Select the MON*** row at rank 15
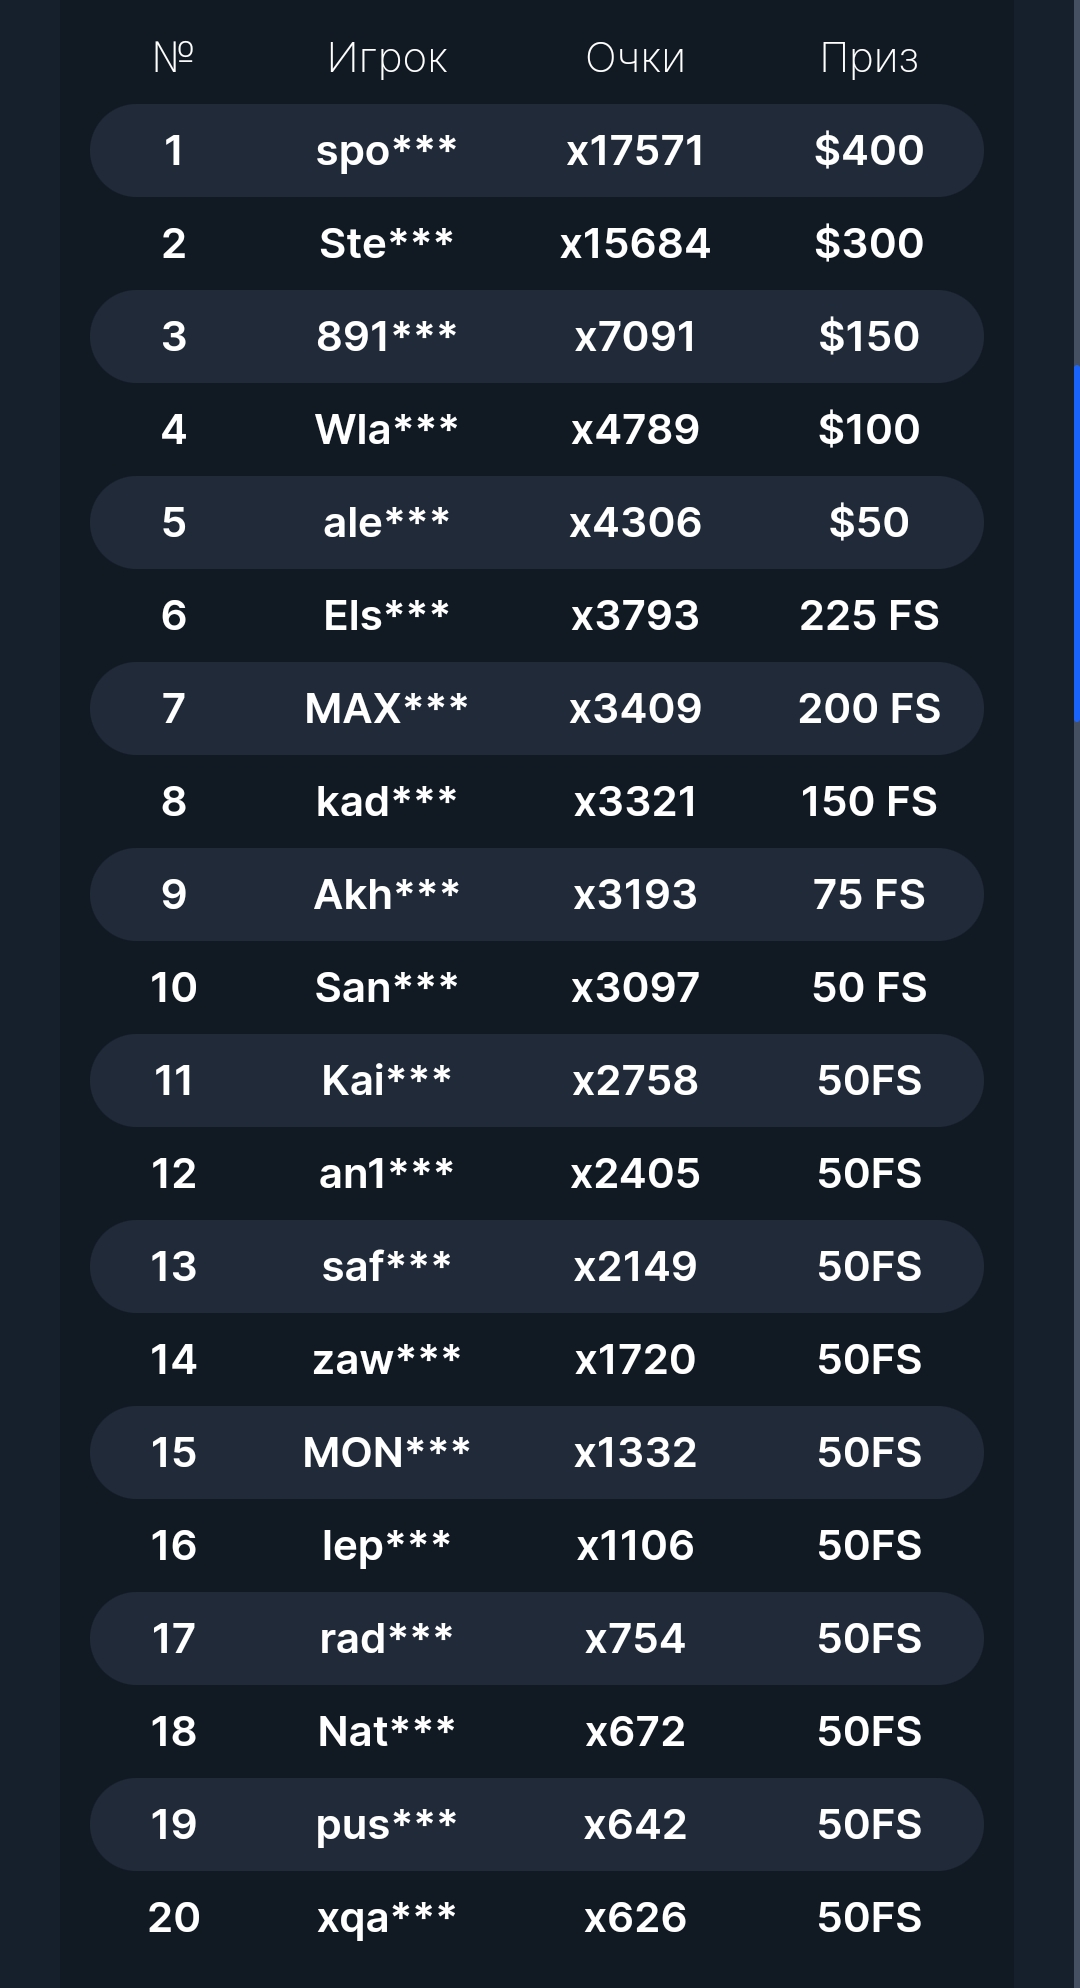 (x=537, y=1453)
